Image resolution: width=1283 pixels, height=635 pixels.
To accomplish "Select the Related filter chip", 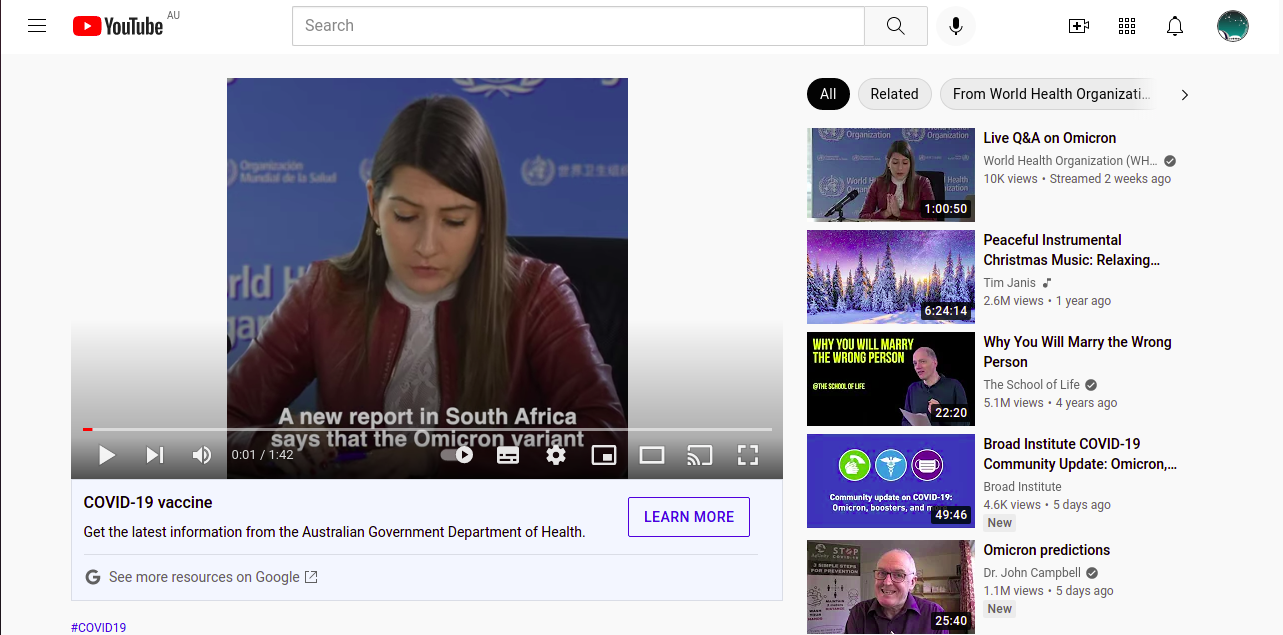I will click(x=894, y=94).
